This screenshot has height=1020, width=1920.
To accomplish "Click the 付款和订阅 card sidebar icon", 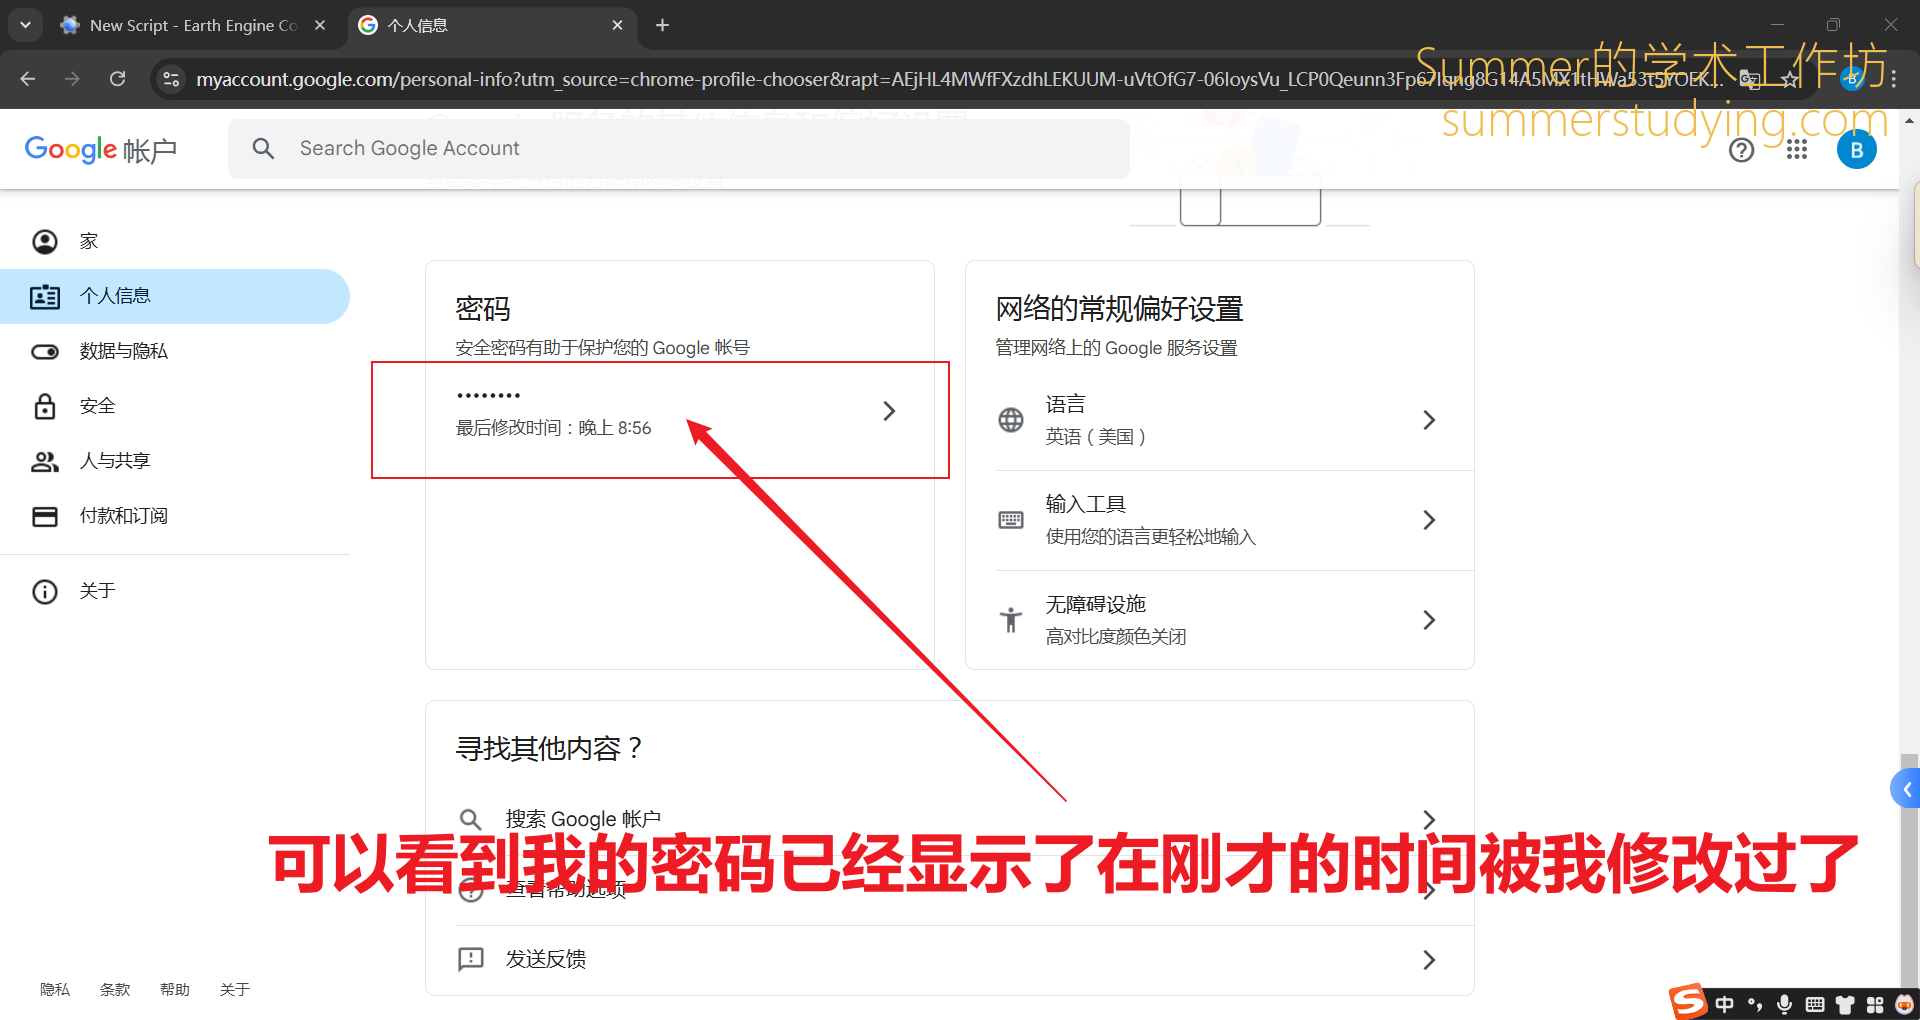I will pos(45,516).
